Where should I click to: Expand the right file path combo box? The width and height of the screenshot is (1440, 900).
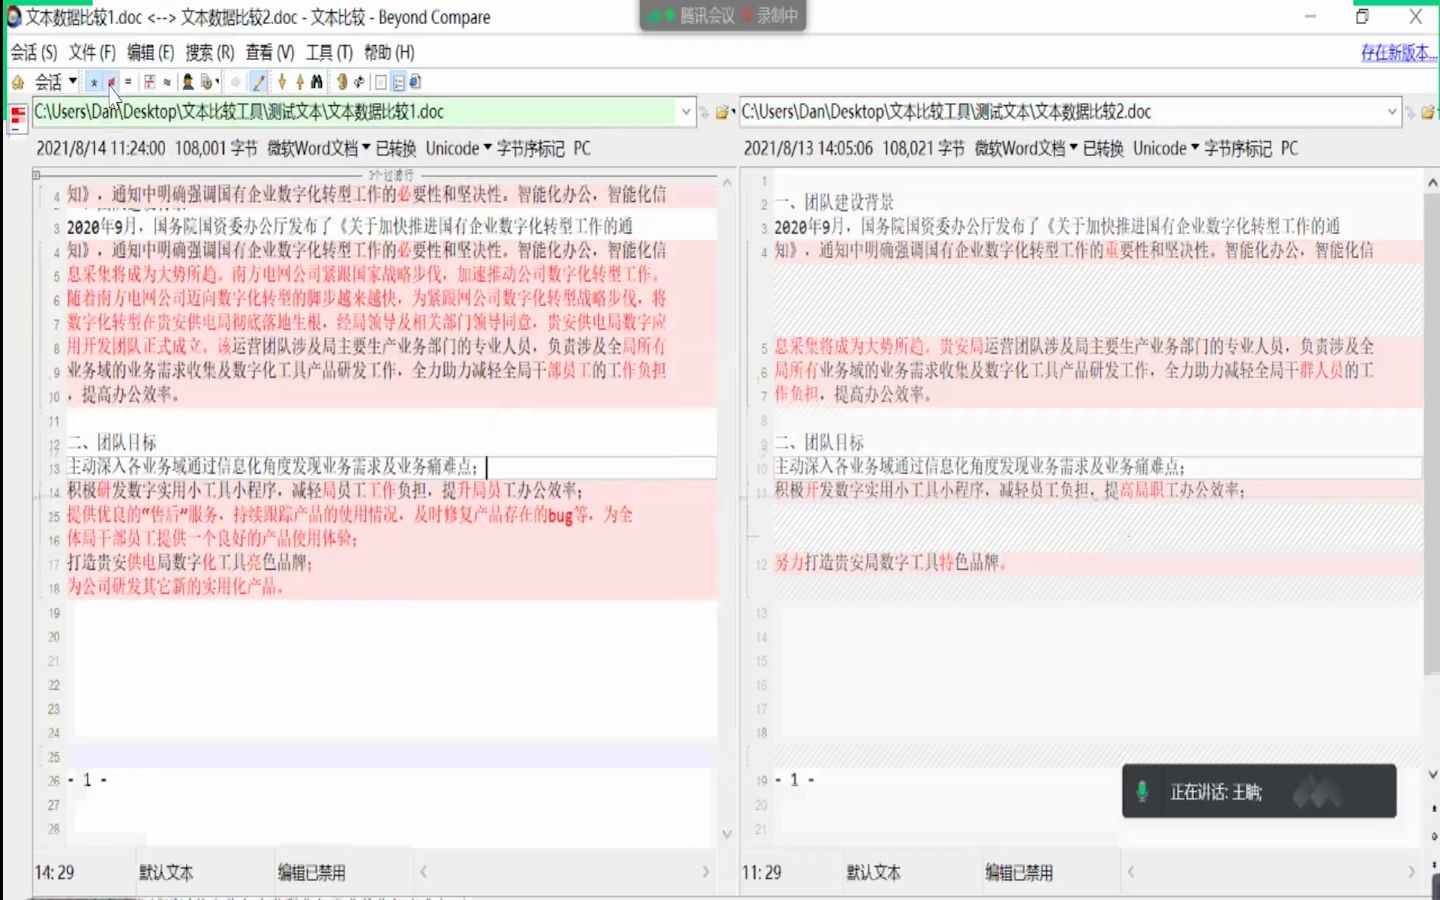click(x=1392, y=112)
